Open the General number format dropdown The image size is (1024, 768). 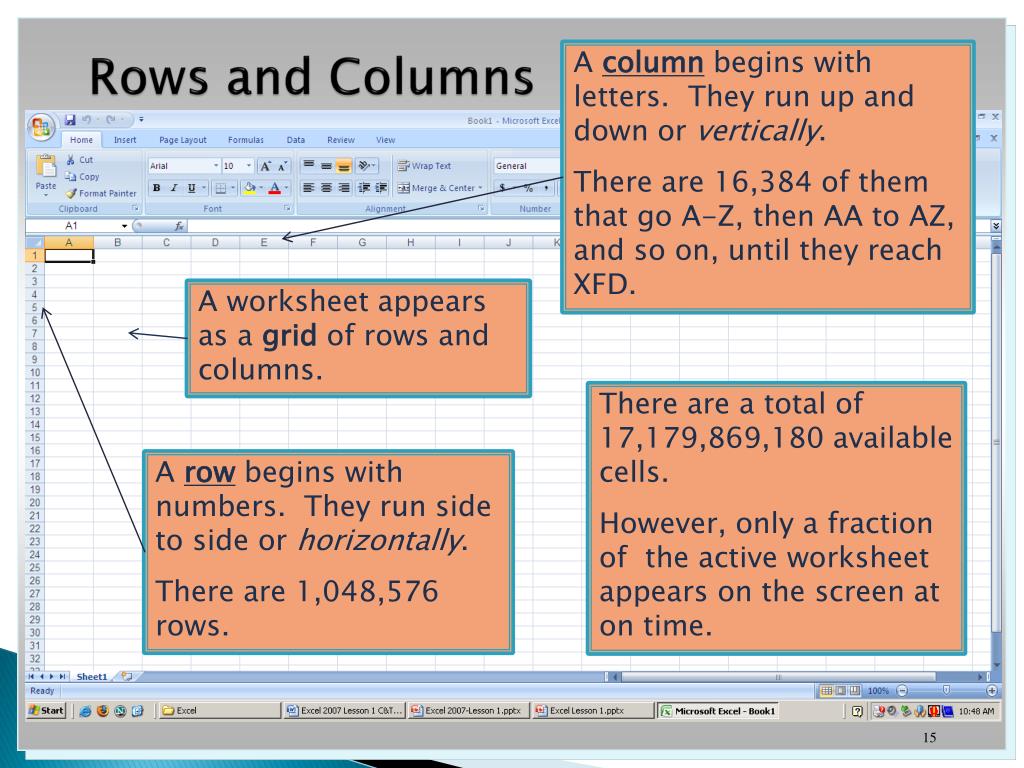pyautogui.click(x=526, y=166)
